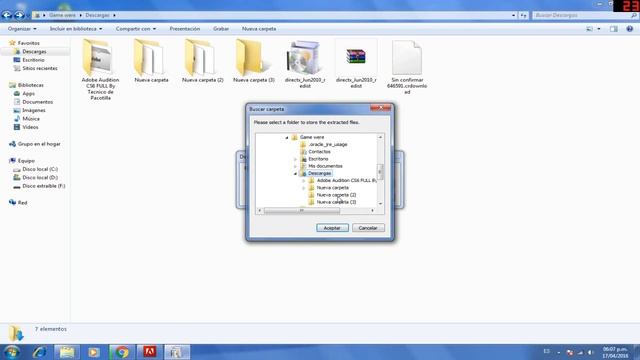Viewport: 640px width, 360px height.
Task: Select .oracle_jre_usage folder in tree
Action: (327, 144)
